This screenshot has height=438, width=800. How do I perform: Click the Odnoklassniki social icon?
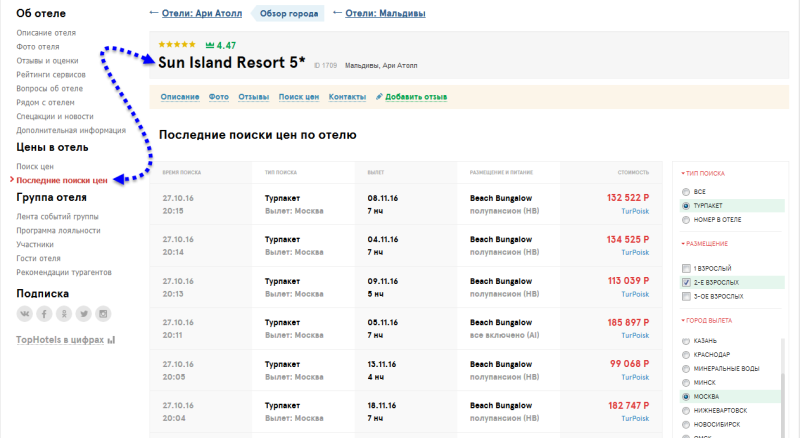[64, 314]
